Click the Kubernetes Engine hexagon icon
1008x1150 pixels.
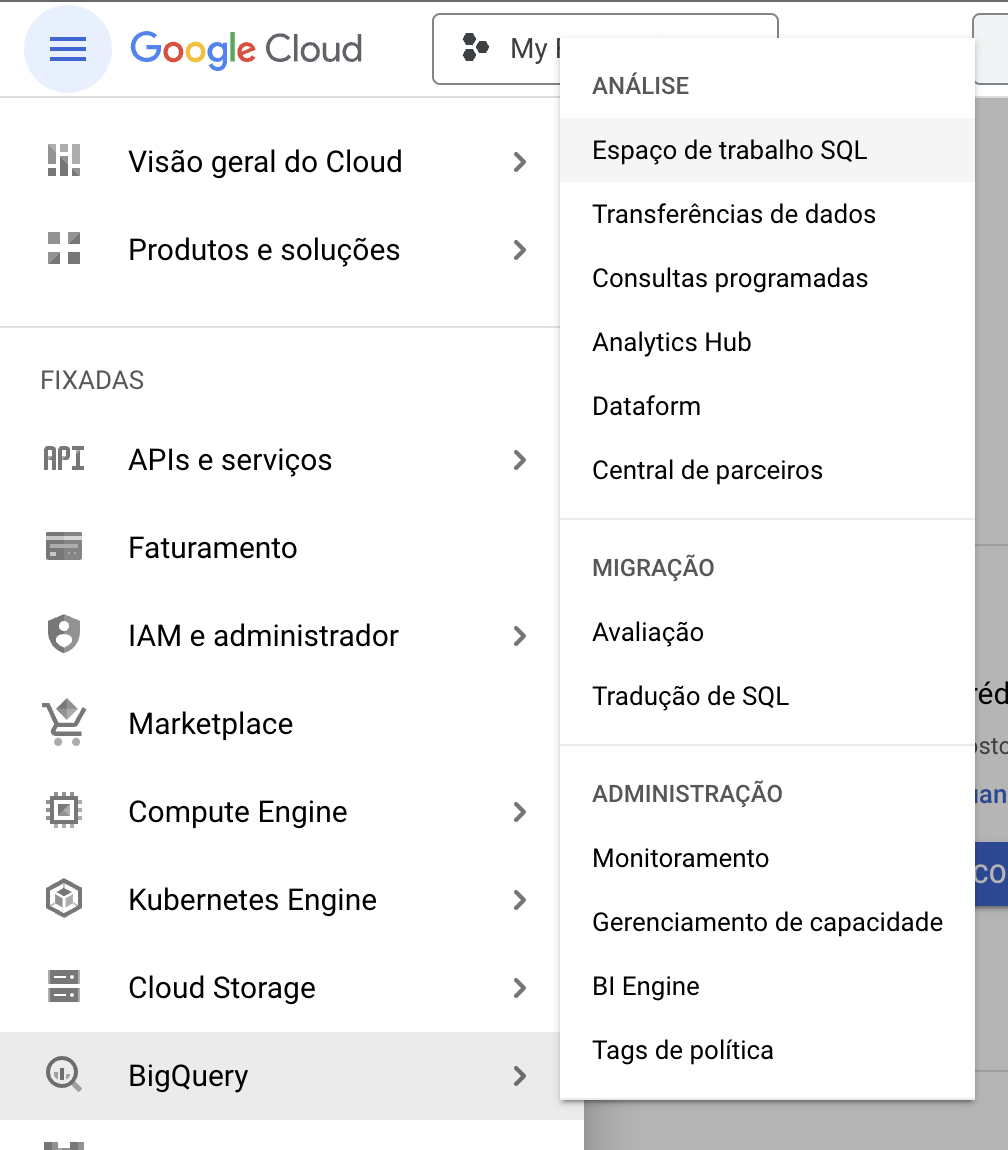point(64,898)
